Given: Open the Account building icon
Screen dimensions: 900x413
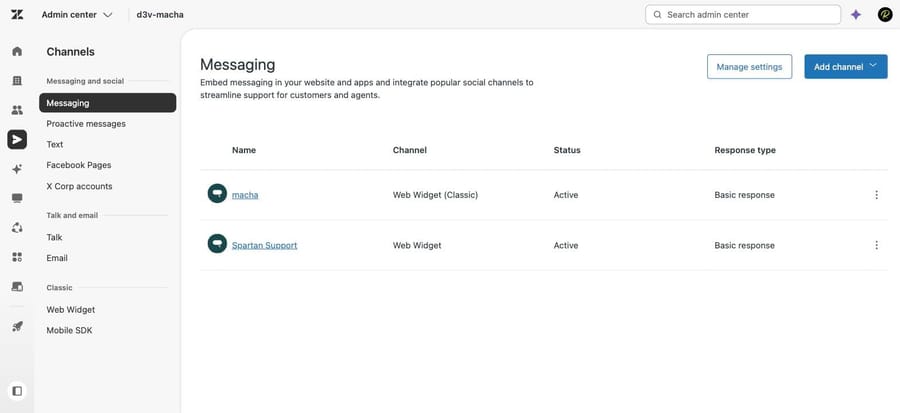Looking at the screenshot, I should (x=17, y=81).
